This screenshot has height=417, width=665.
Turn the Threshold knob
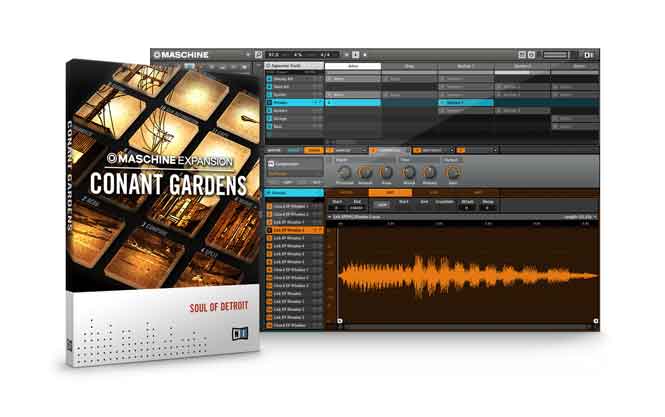pos(344,172)
